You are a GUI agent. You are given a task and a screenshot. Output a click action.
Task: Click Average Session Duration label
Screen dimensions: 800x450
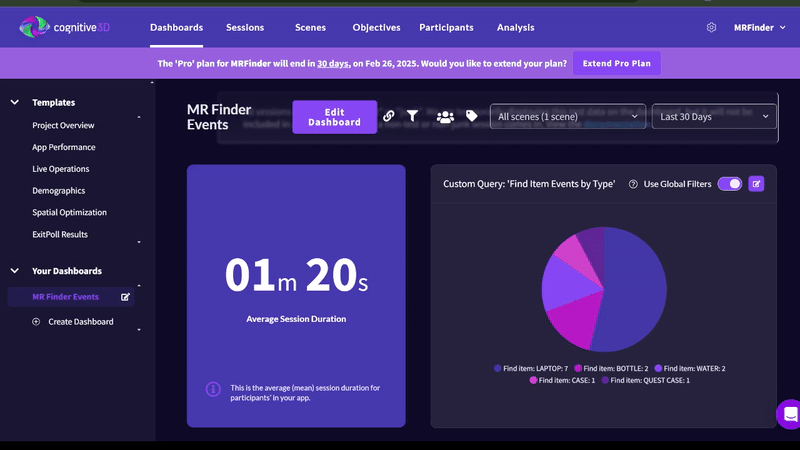tap(296, 319)
